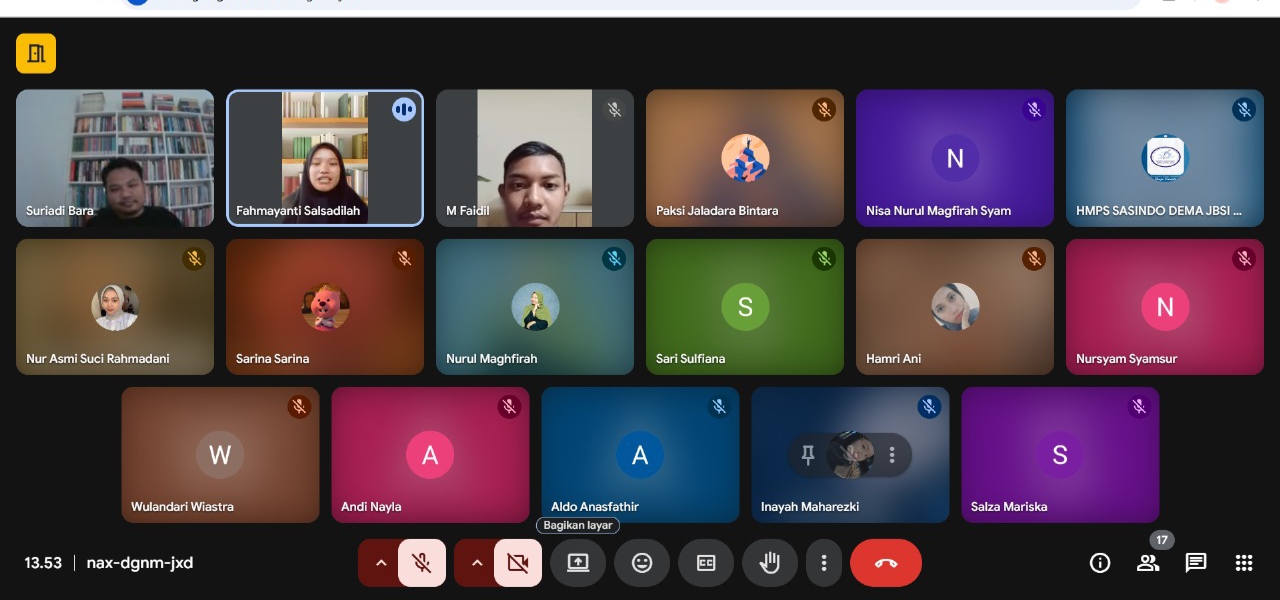Open three-dot options on Inayah Maharezki tile
Screen dimensions: 1280x600
click(892, 455)
